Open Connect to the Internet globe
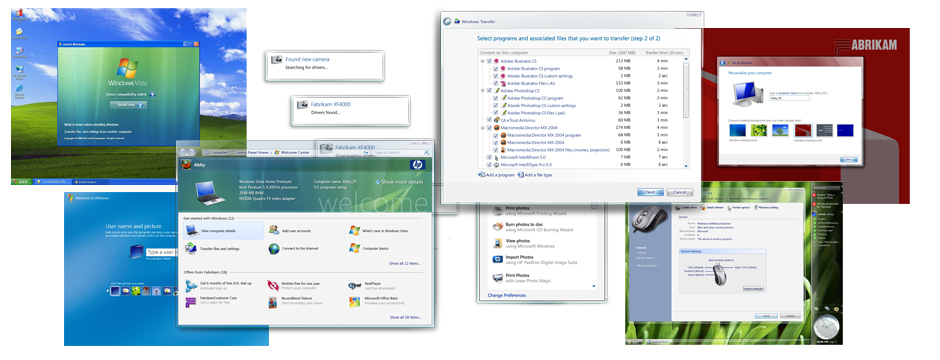 274,248
